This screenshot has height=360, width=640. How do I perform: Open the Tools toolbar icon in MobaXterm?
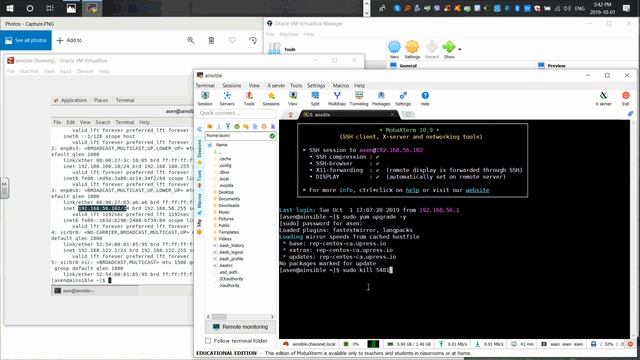click(x=249, y=98)
